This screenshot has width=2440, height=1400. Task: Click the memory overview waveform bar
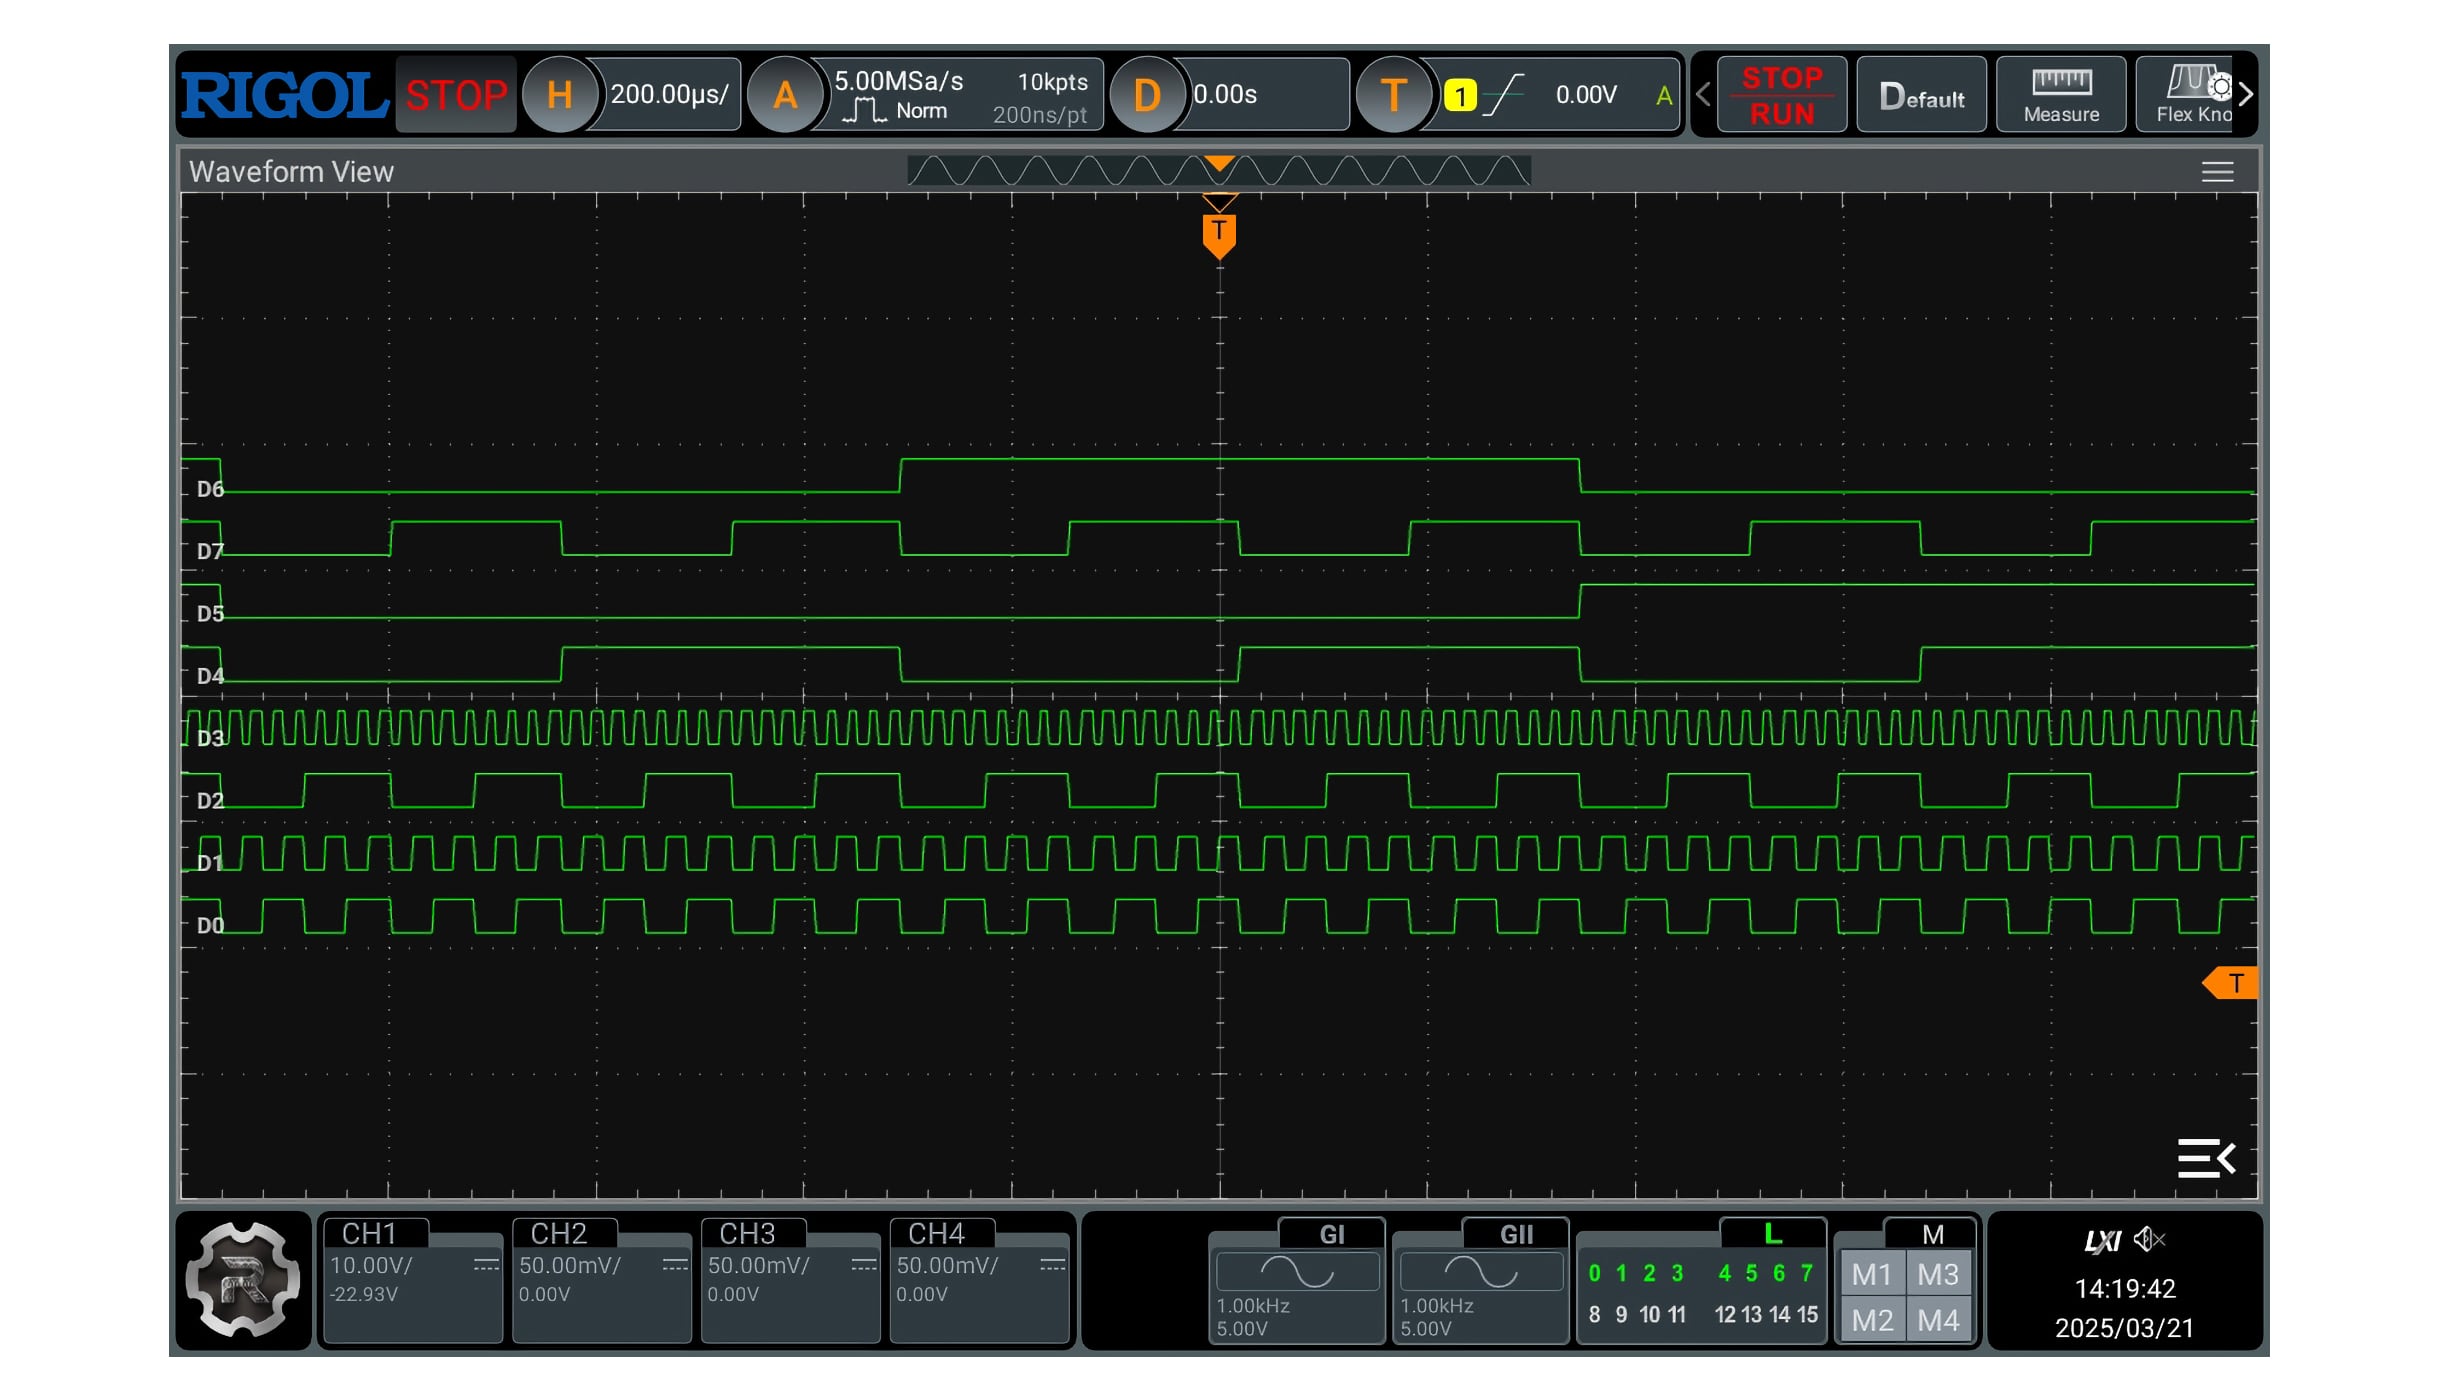pyautogui.click(x=1218, y=170)
